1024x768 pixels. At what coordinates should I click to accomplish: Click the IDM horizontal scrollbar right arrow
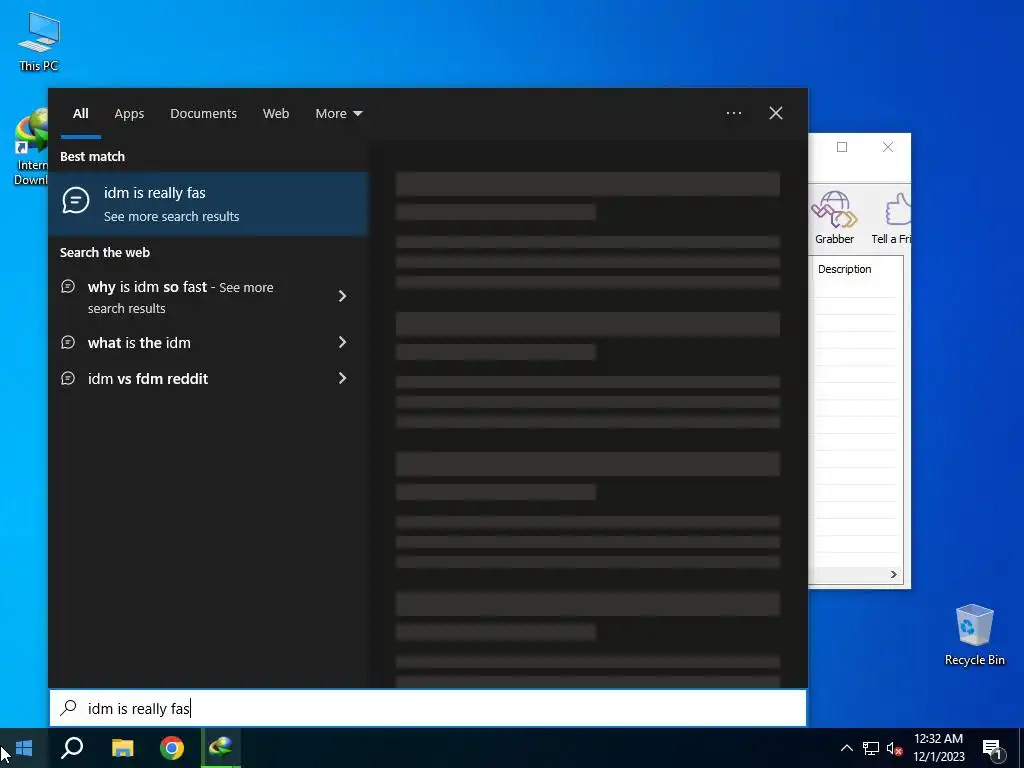(893, 575)
